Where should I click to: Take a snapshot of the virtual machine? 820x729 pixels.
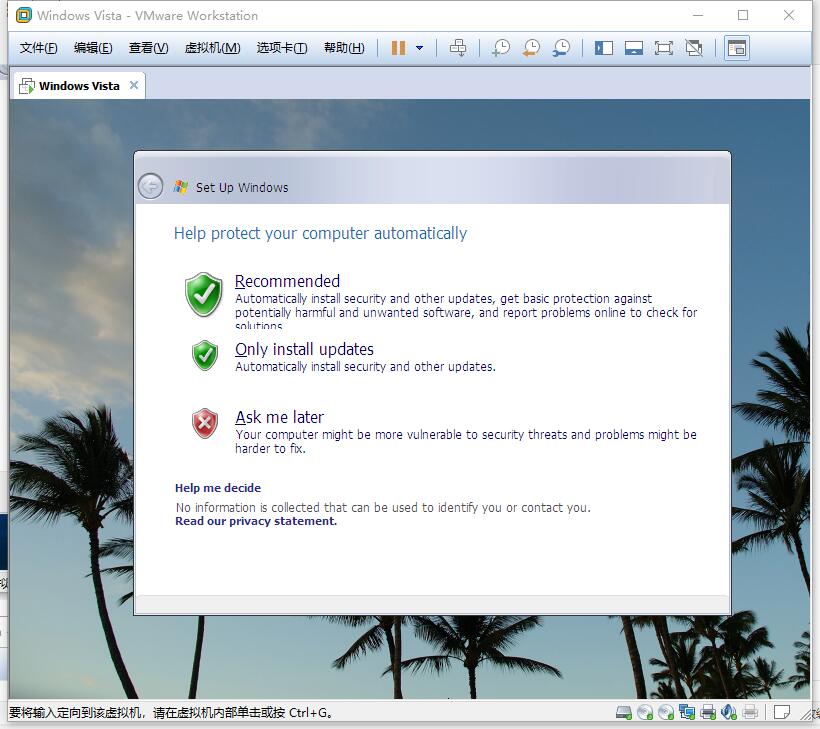pyautogui.click(x=501, y=48)
